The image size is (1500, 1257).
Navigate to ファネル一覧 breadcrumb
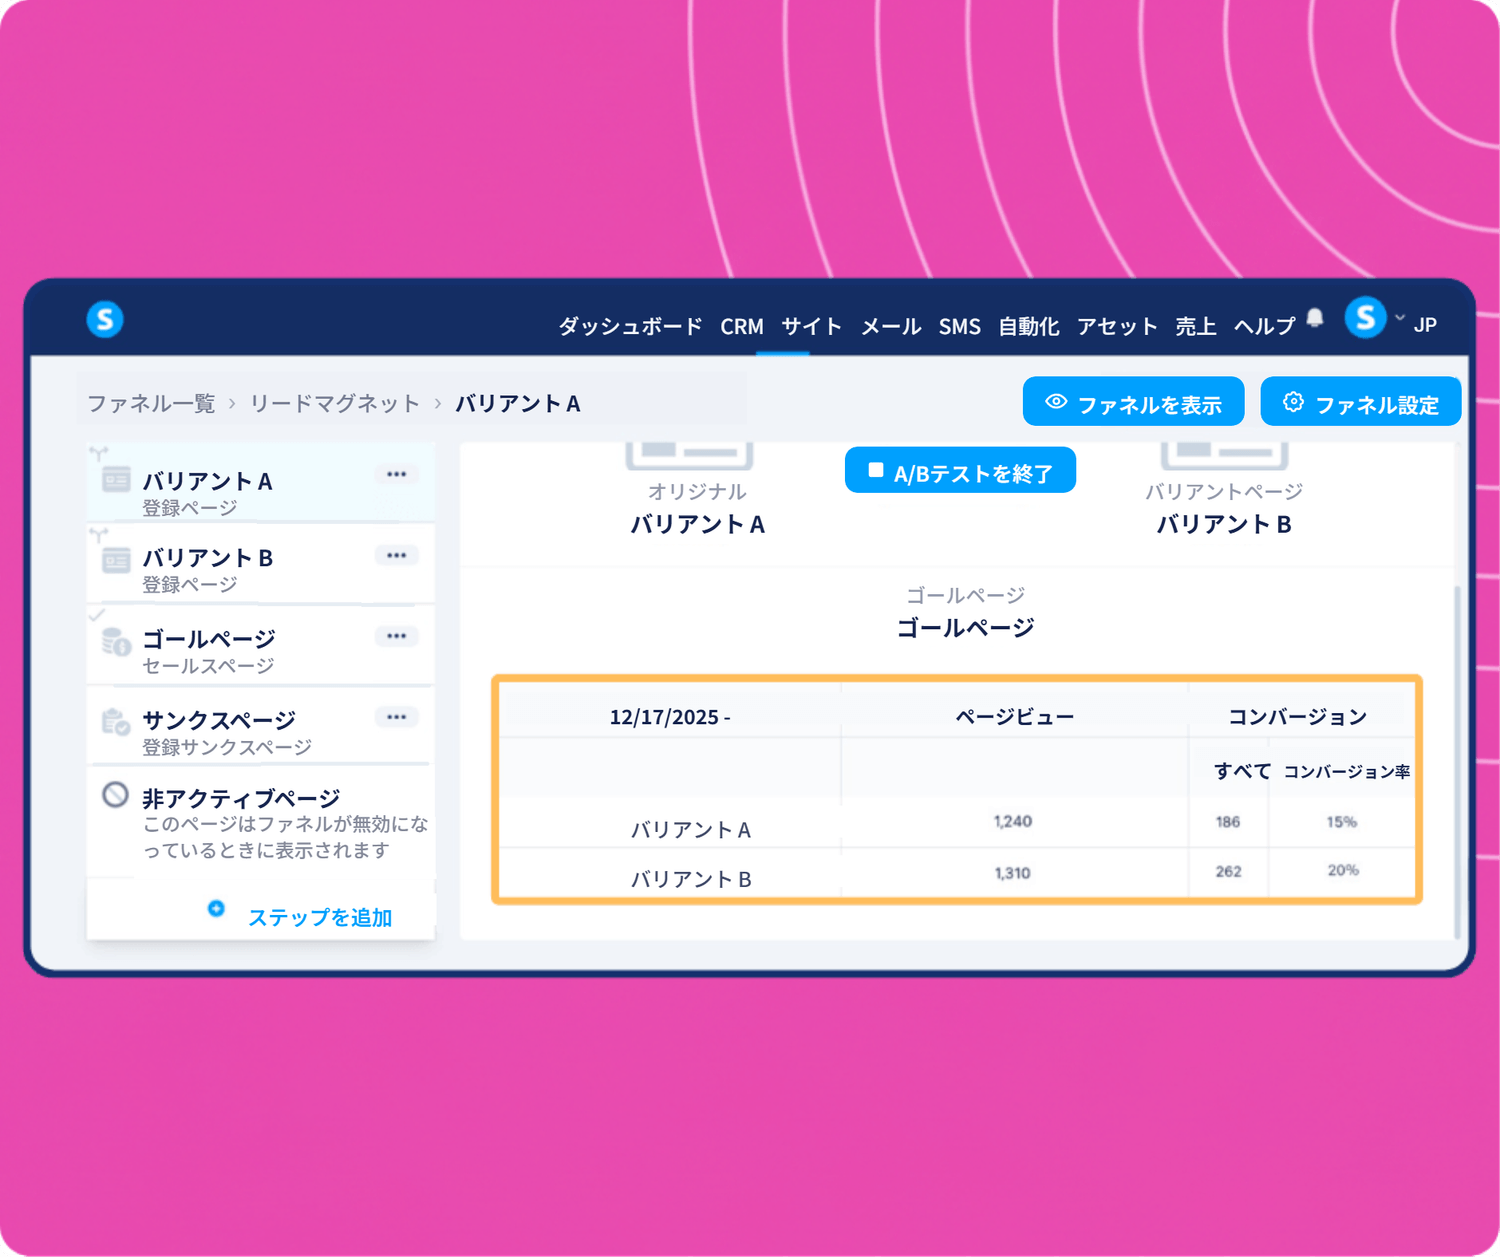151,403
